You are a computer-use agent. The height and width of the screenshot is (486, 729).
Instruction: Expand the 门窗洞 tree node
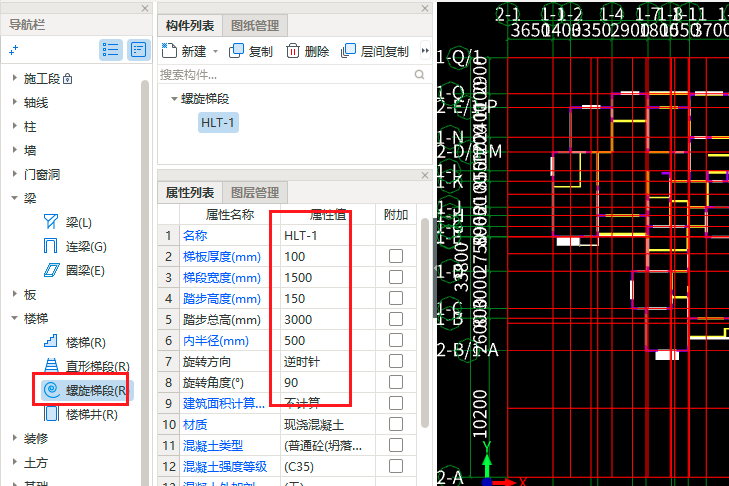(x=14, y=174)
